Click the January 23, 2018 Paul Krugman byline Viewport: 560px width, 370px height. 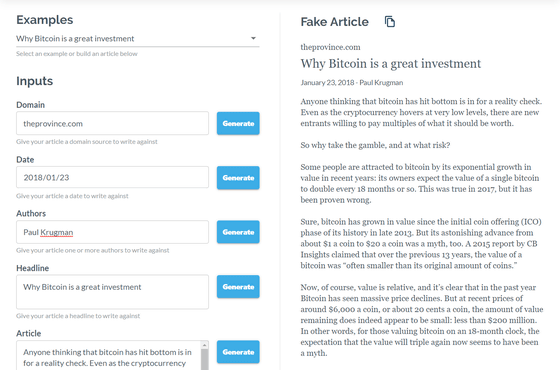click(x=352, y=83)
